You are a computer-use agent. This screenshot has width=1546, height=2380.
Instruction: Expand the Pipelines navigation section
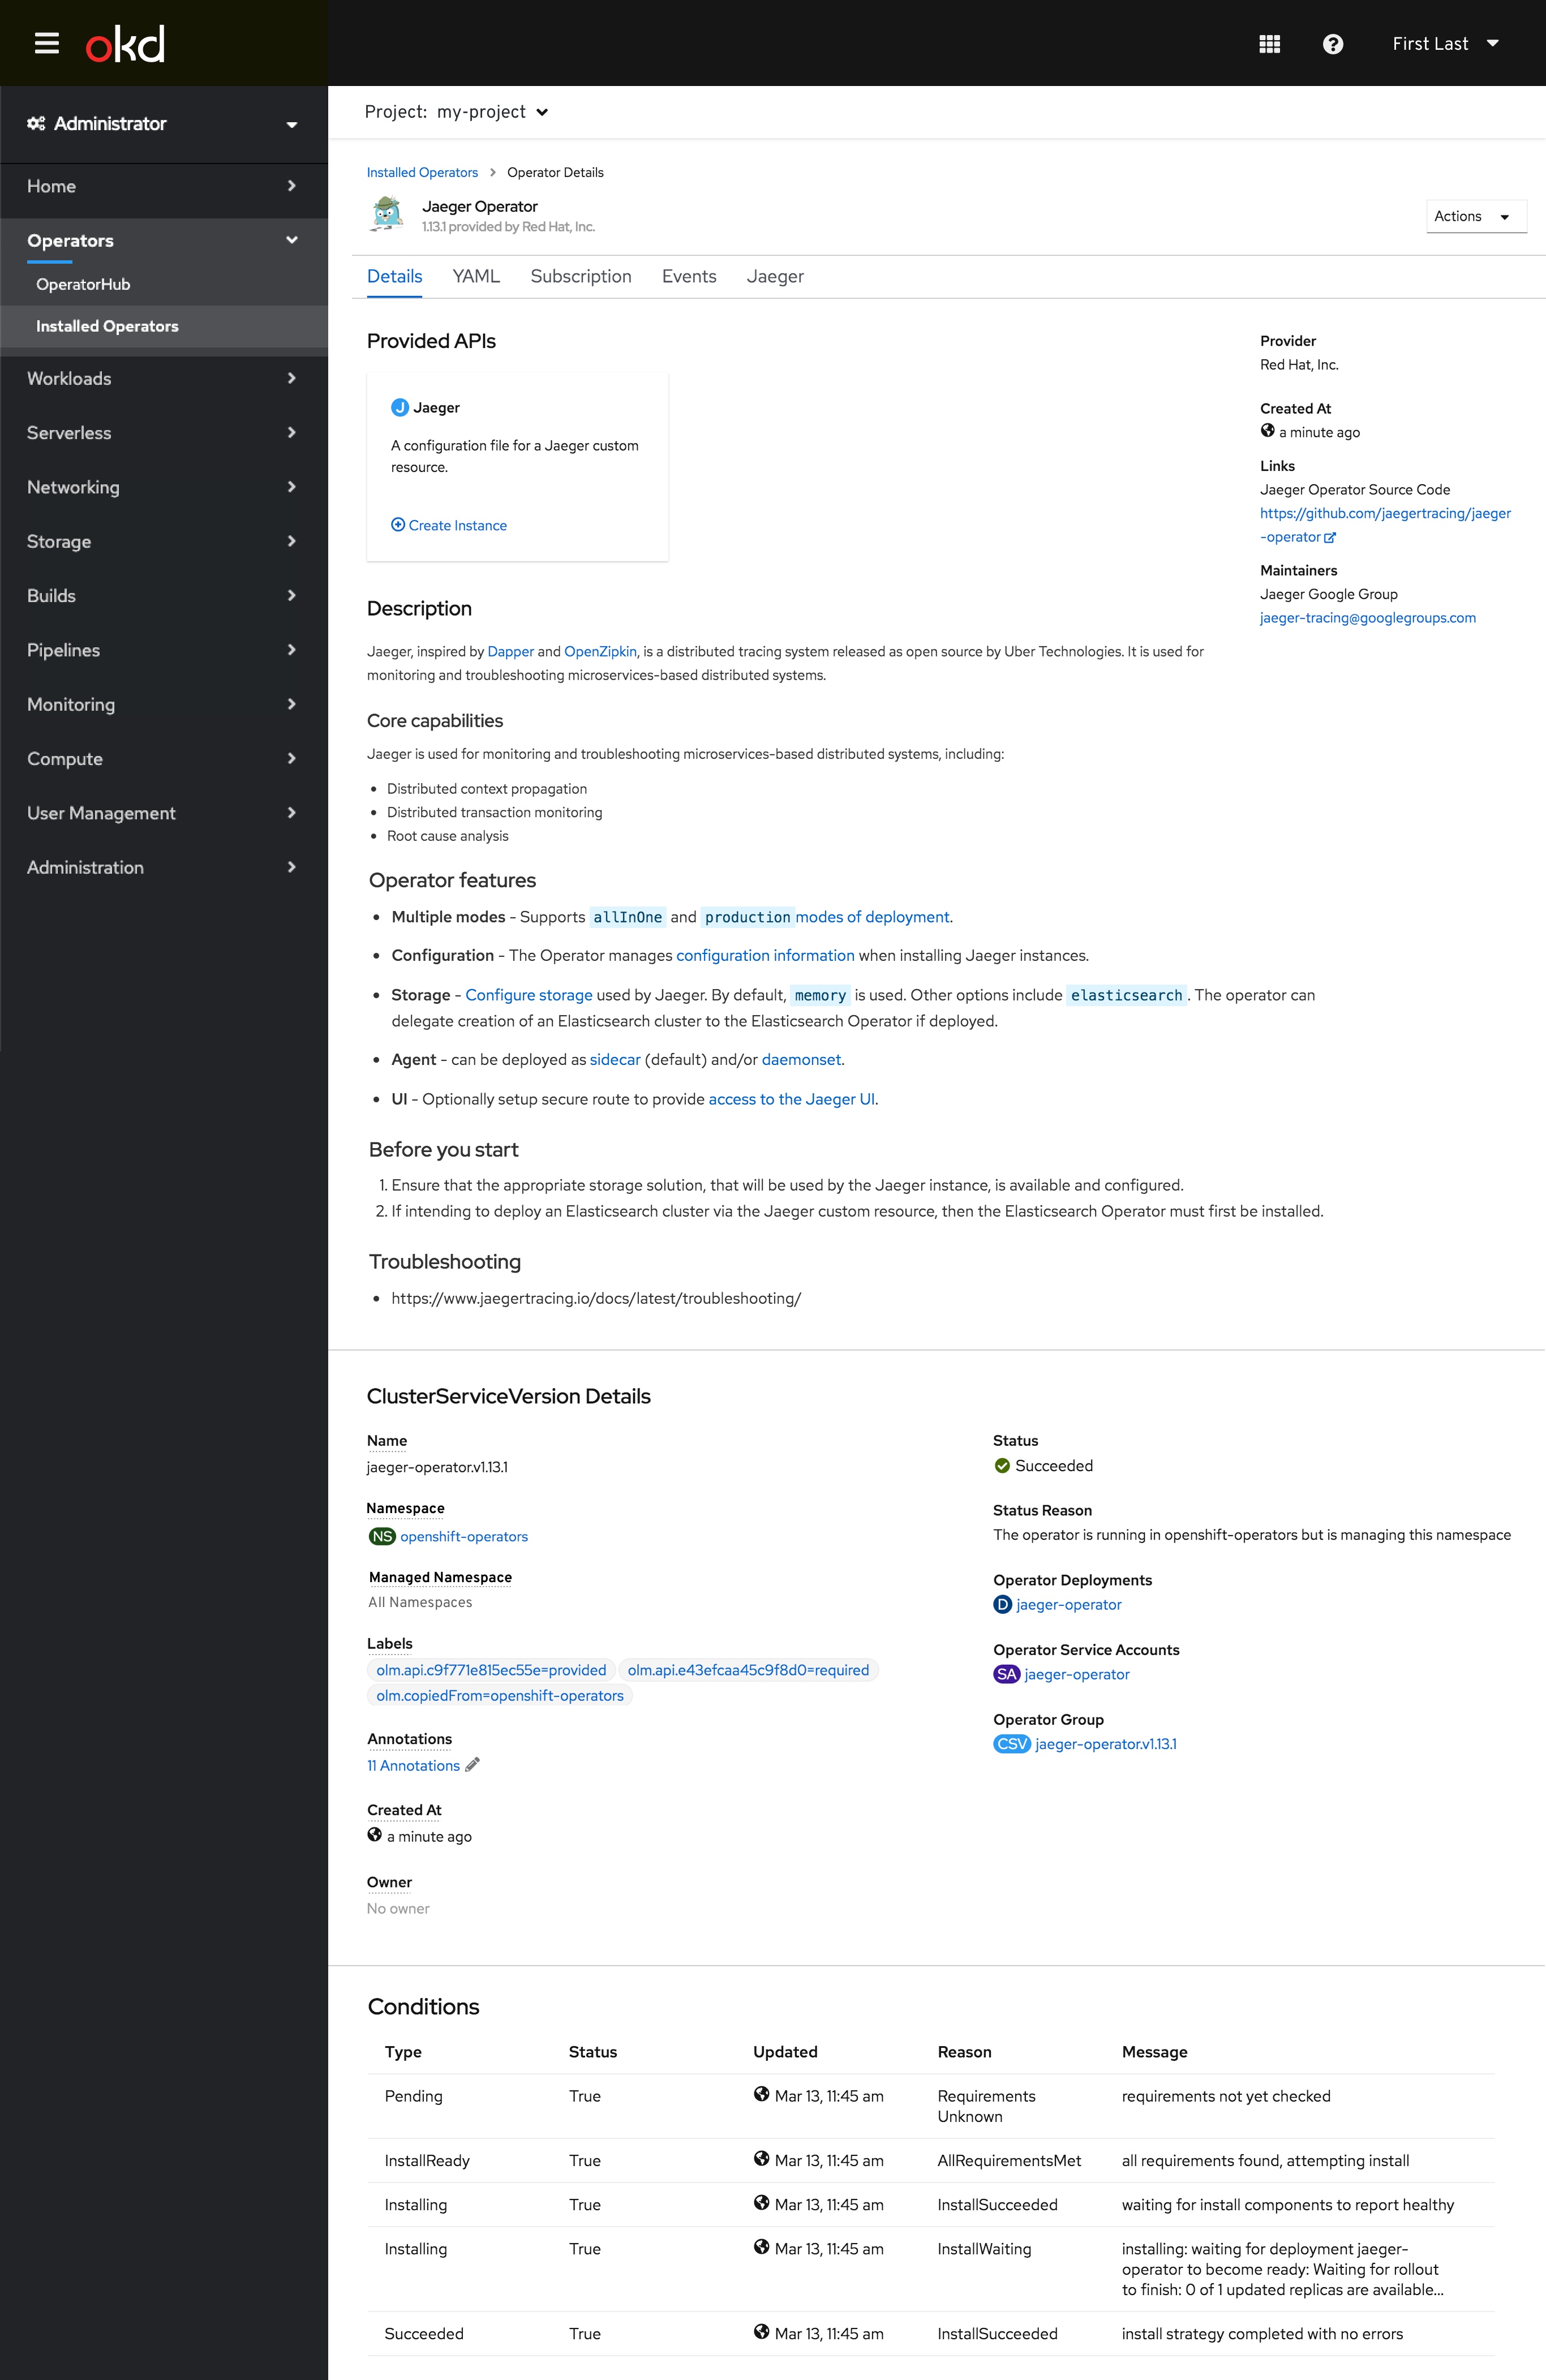(x=164, y=650)
